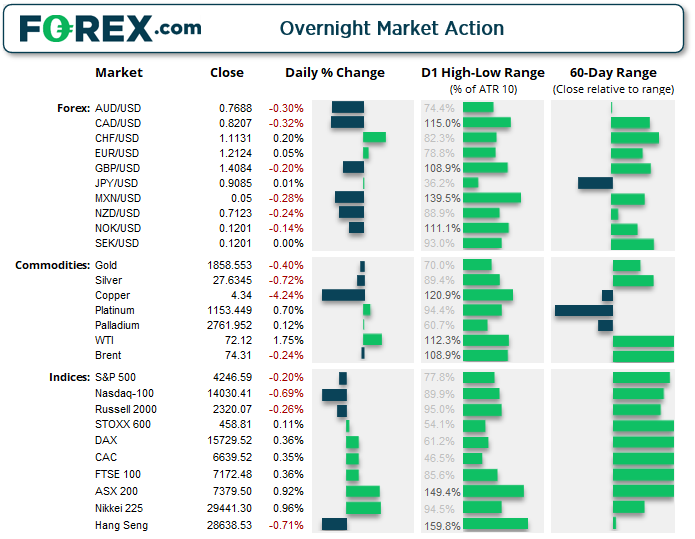The image size is (695, 539).
Task: Click the Hang Seng high-low range bar
Action: (495, 524)
